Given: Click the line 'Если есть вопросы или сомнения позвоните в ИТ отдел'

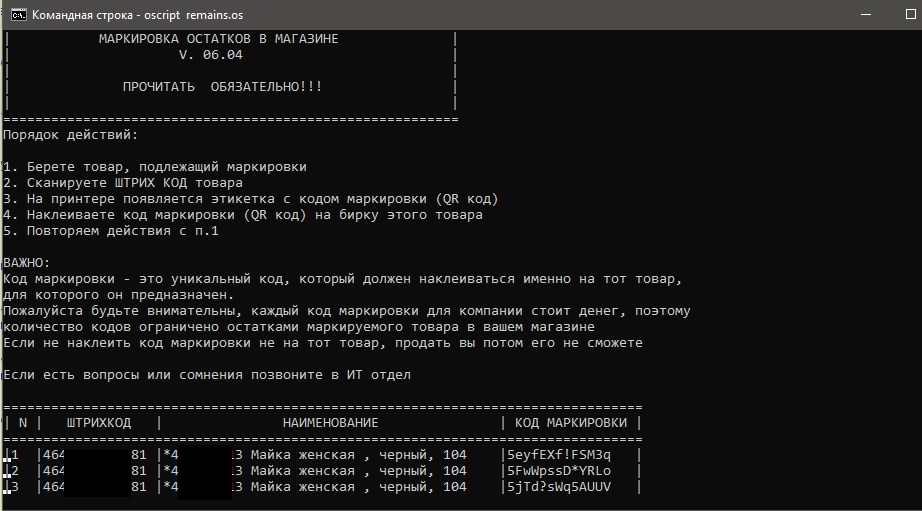Looking at the screenshot, I should [x=207, y=375].
